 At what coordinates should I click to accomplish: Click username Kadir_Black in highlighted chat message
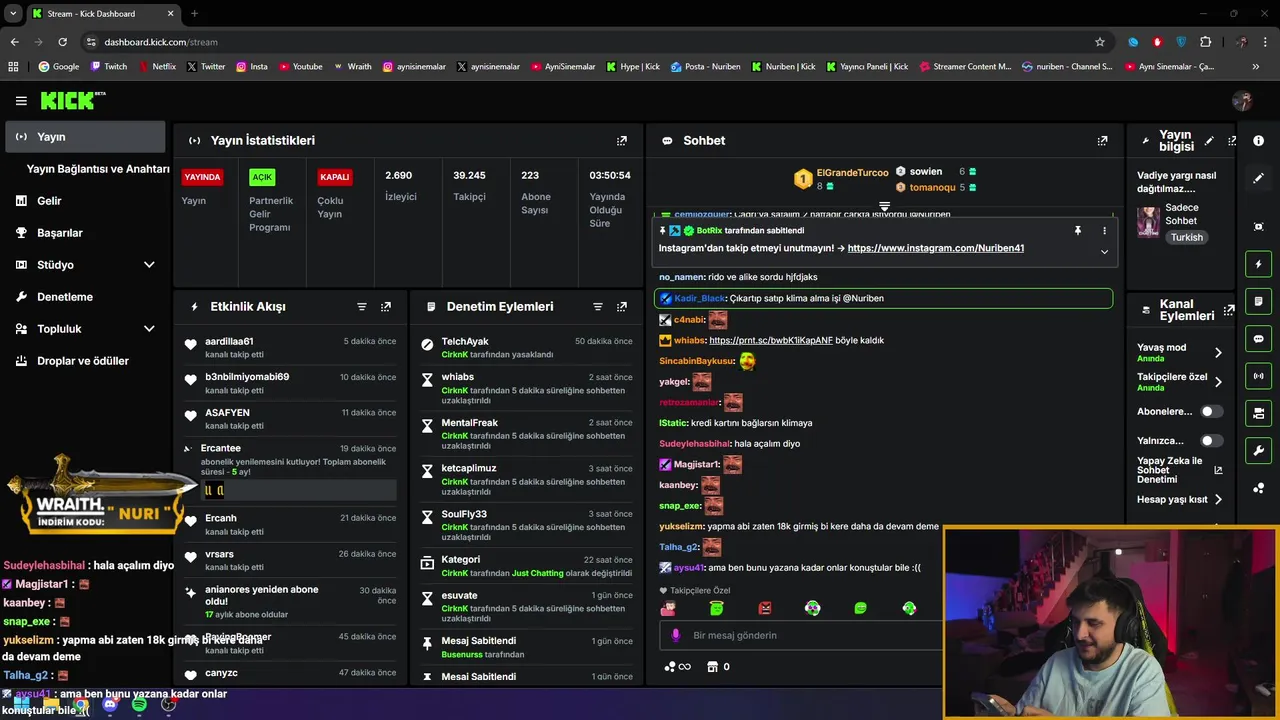pyautogui.click(x=699, y=299)
